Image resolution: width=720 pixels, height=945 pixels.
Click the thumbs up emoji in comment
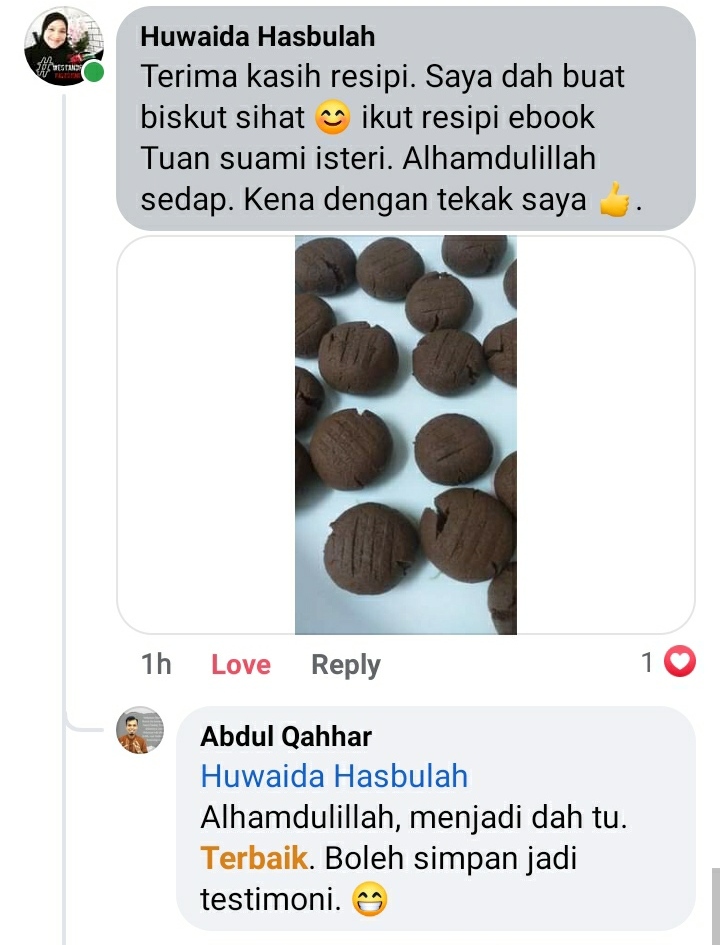pos(614,199)
